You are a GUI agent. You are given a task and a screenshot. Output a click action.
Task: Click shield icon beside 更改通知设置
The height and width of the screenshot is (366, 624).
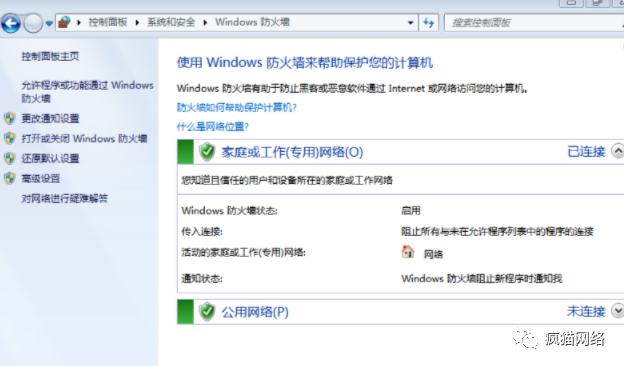(x=10, y=118)
